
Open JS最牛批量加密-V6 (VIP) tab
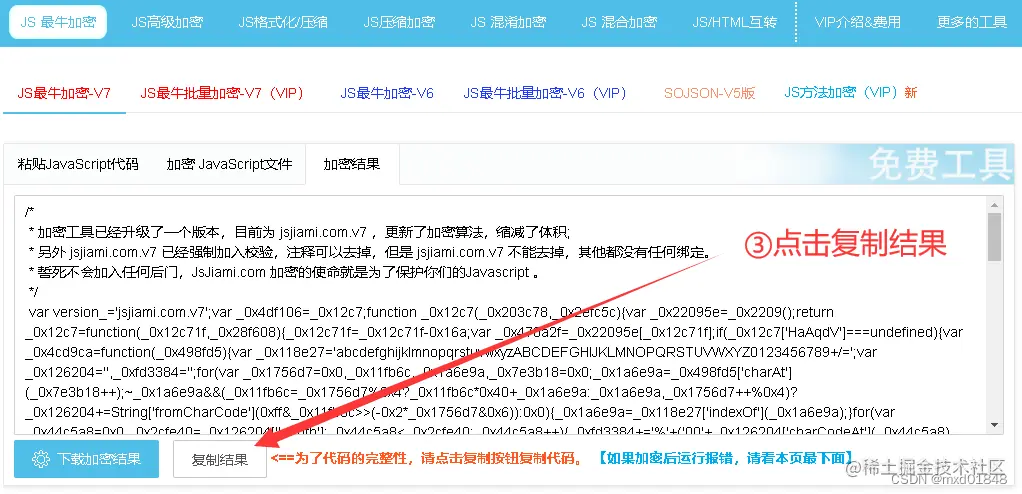coord(545,93)
